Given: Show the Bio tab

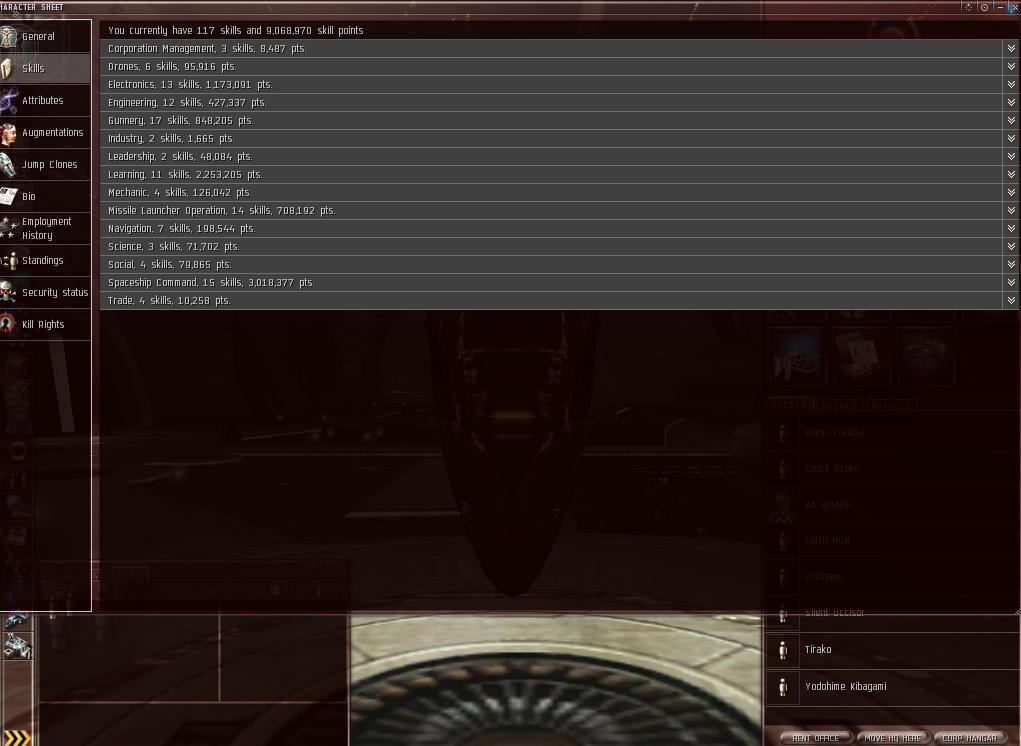Looking at the screenshot, I should pyautogui.click(x=45, y=196).
